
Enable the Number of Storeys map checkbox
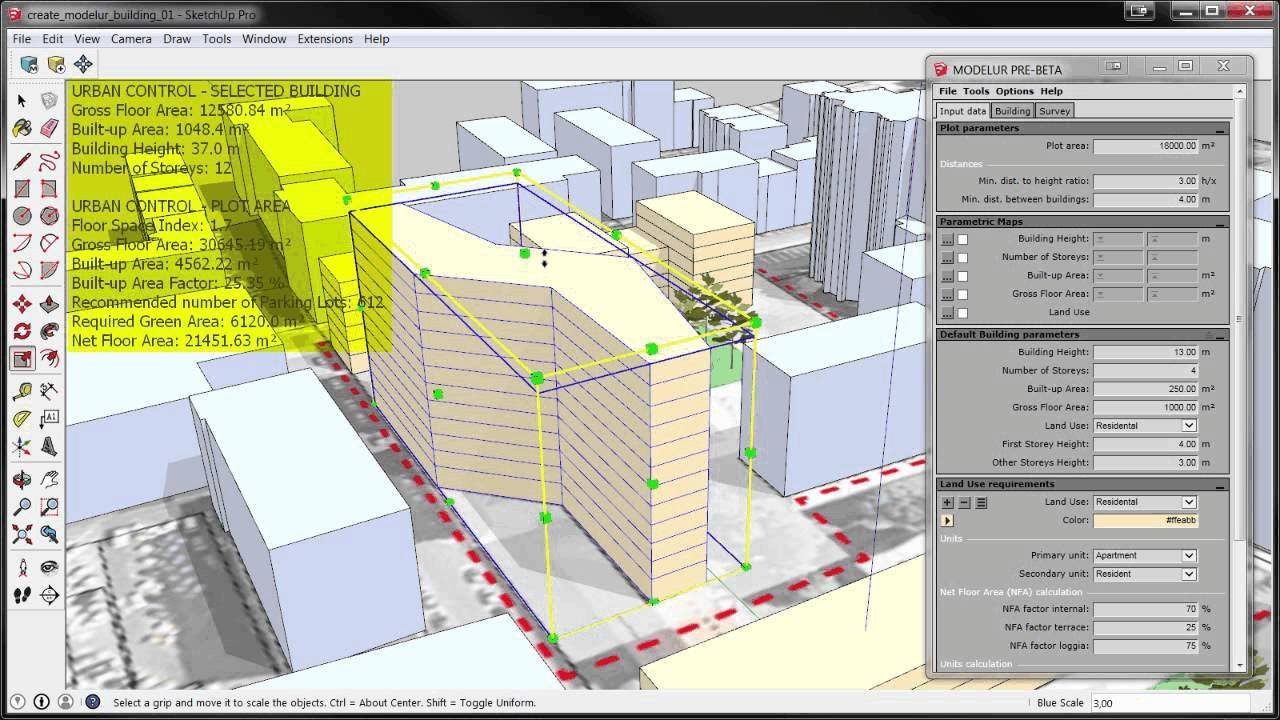tap(963, 257)
